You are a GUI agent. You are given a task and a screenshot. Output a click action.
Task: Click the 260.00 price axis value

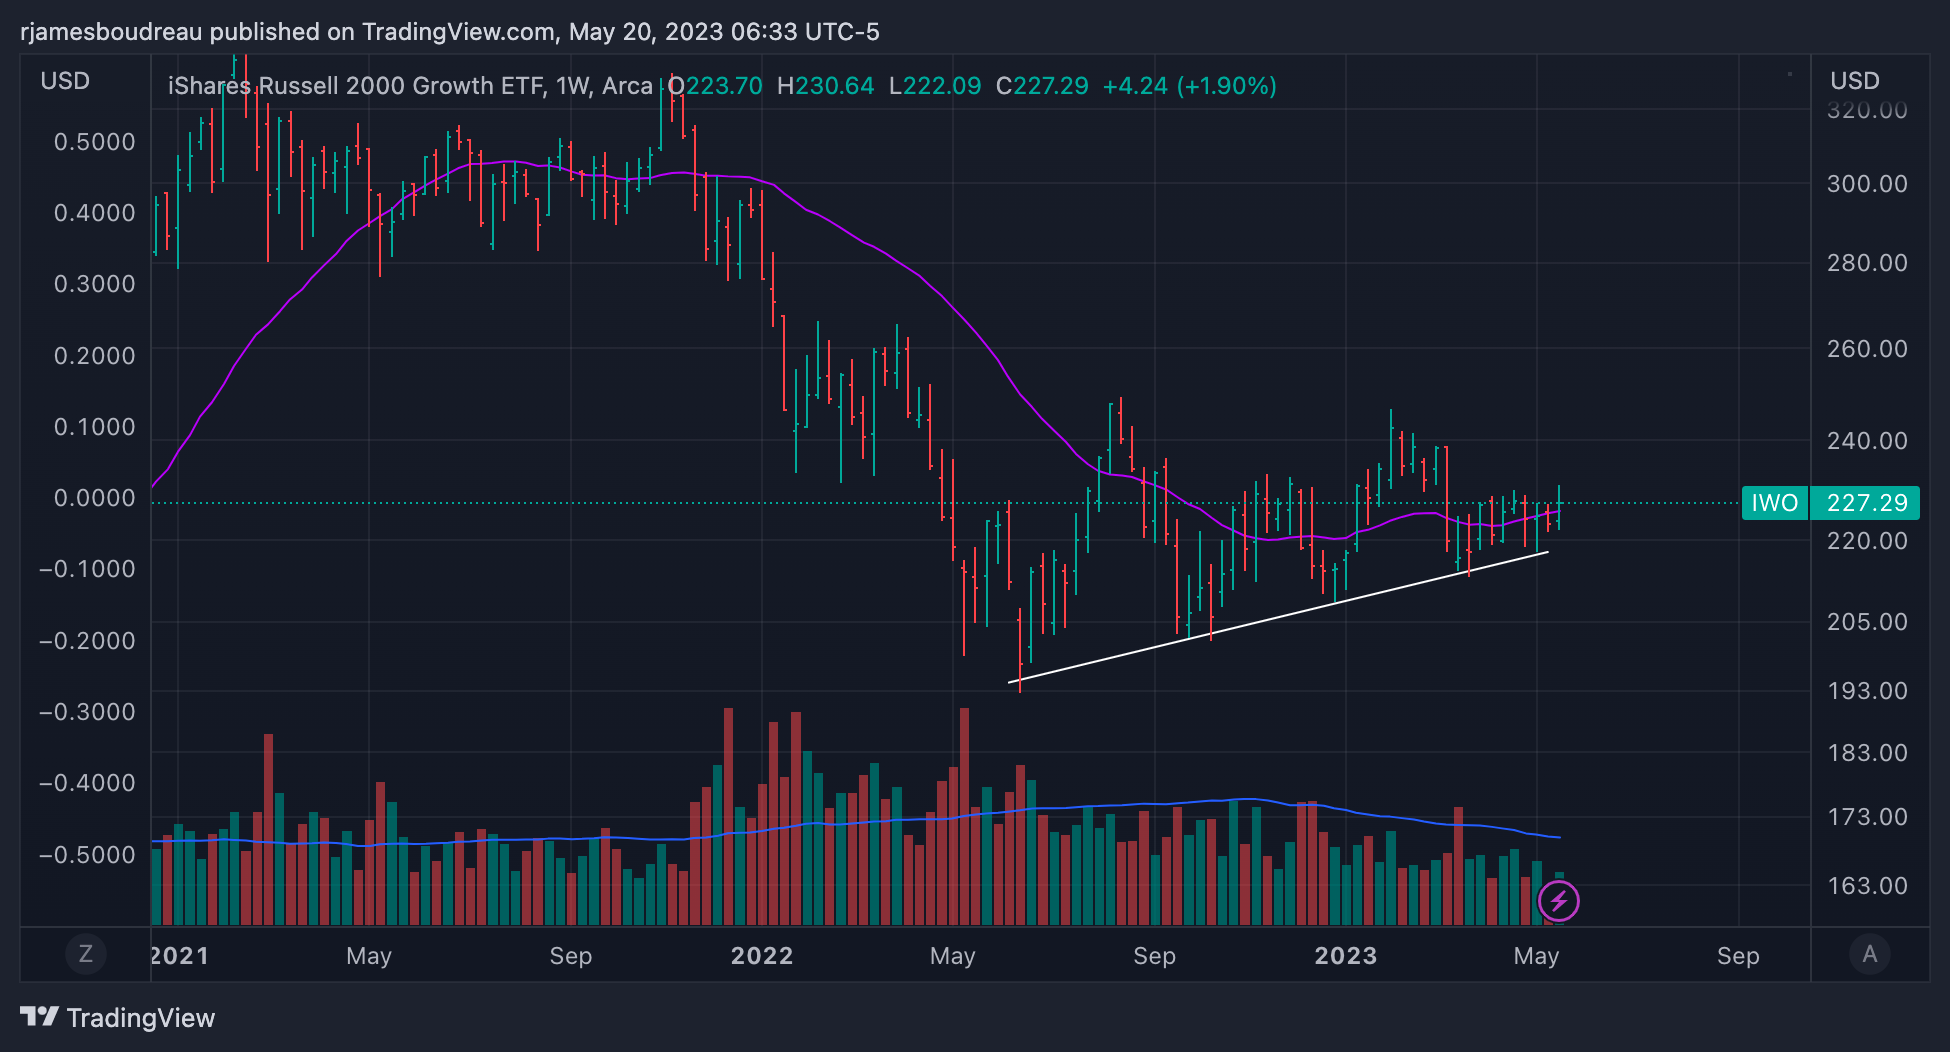1867,349
